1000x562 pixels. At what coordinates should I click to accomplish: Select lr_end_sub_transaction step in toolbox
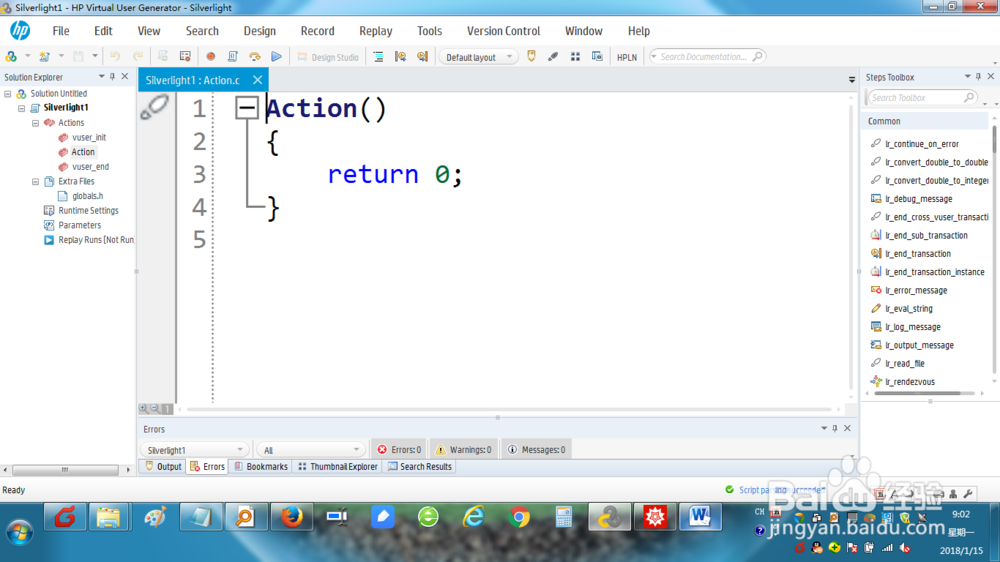coord(926,235)
